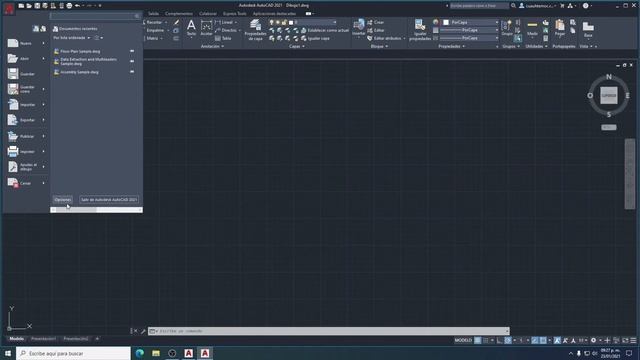The image size is (640, 360).
Task: Click Igualar propiedades tool
Action: tap(420, 30)
